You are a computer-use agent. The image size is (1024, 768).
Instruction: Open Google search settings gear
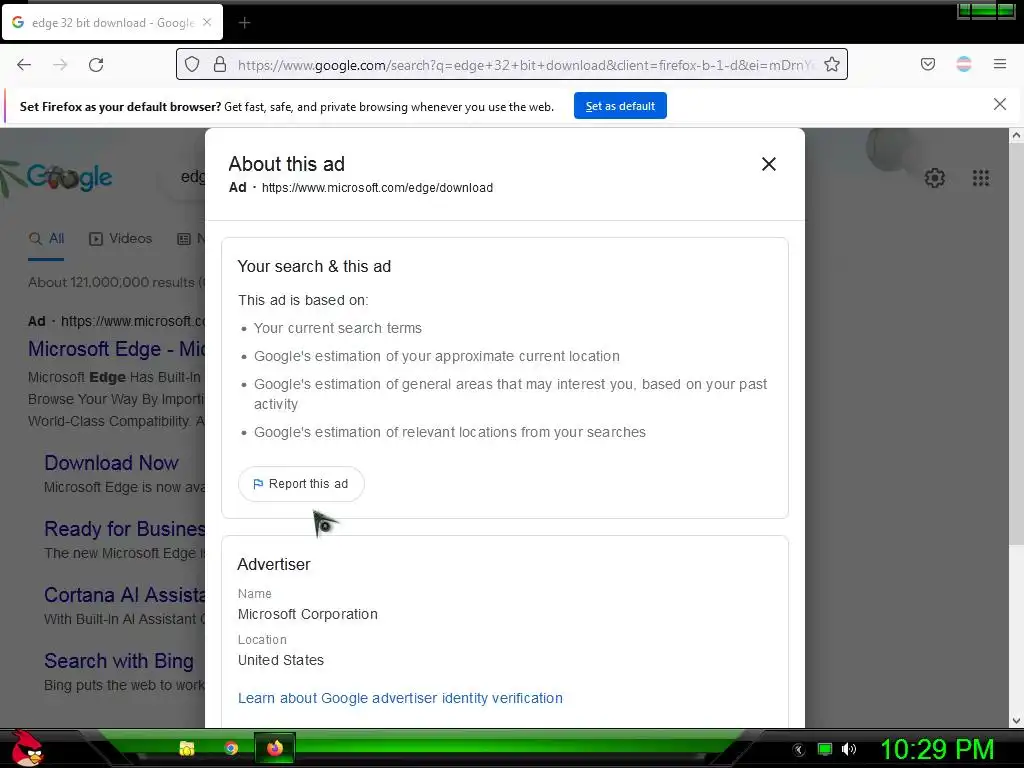[935, 178]
